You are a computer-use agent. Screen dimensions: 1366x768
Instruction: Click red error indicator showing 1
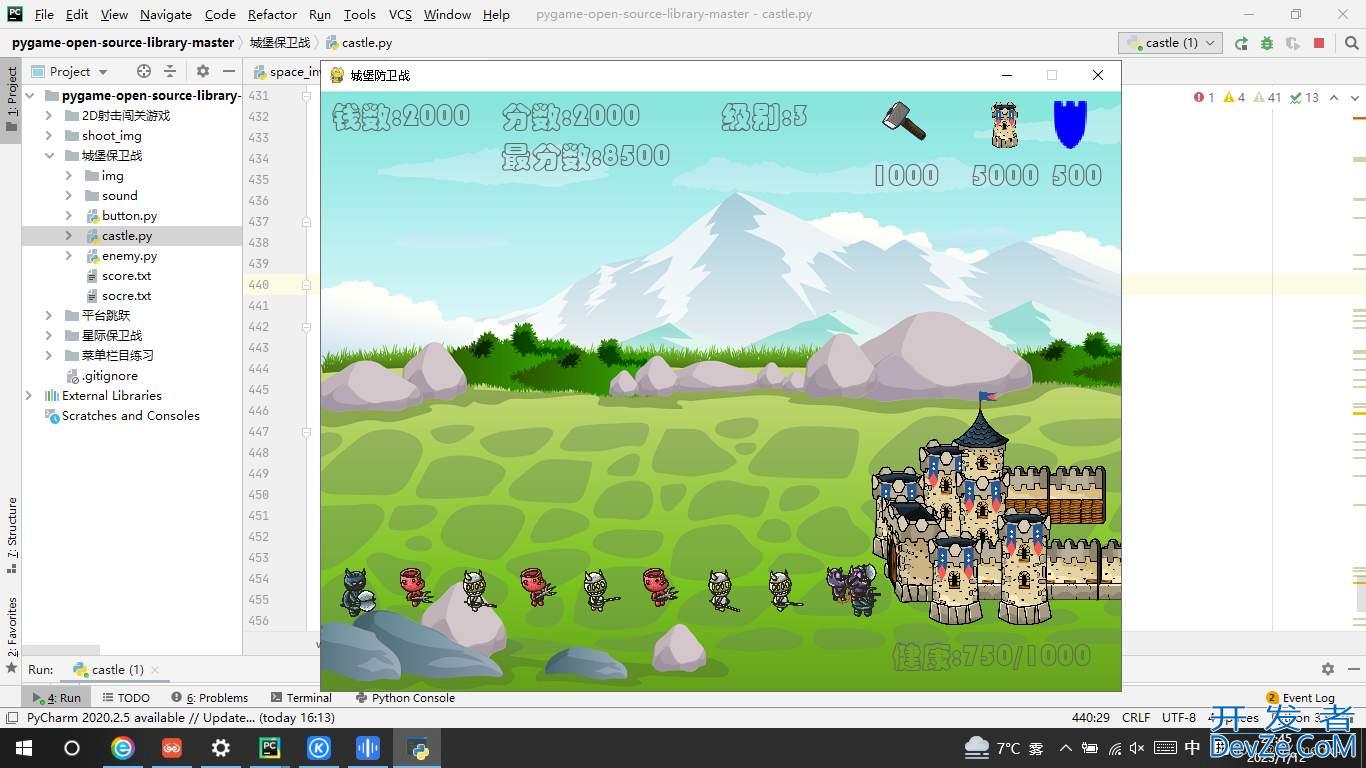(1204, 97)
